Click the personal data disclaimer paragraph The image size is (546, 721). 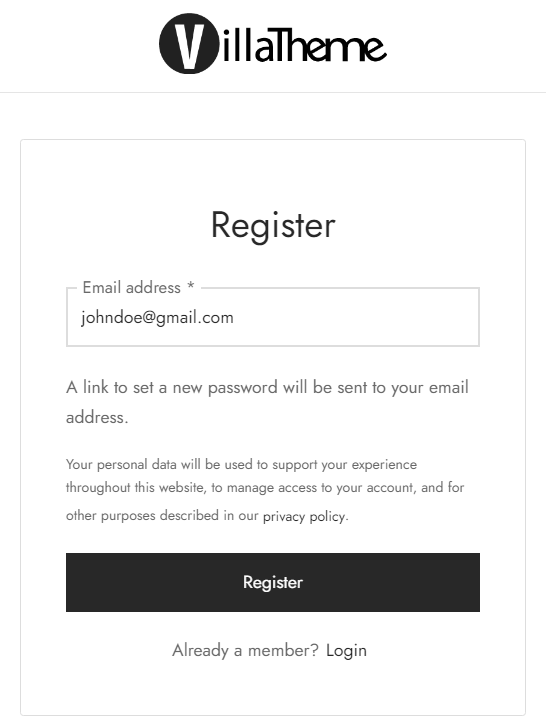coord(265,490)
